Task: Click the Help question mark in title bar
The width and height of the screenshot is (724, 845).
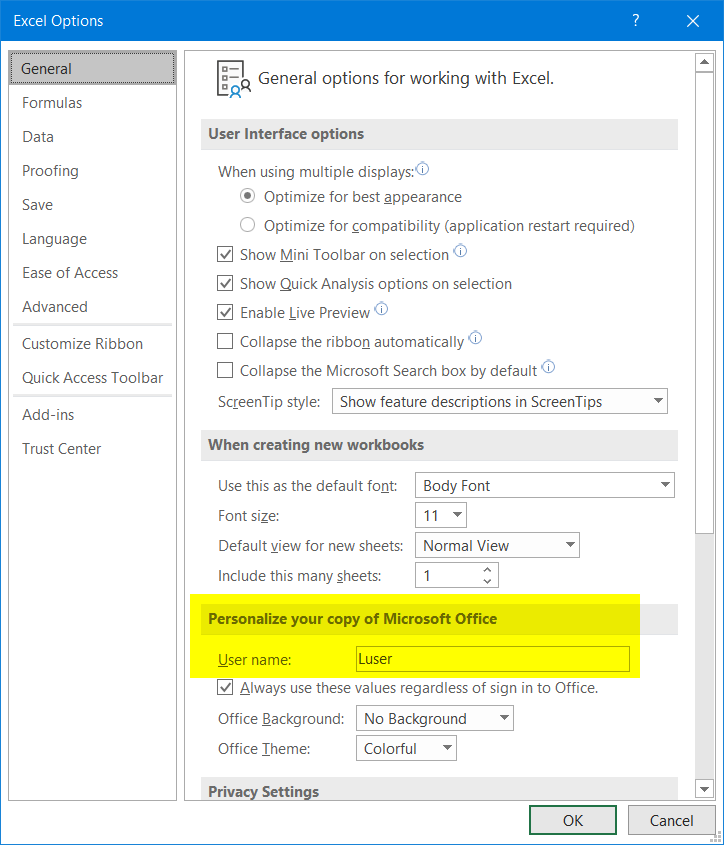Action: point(636,20)
